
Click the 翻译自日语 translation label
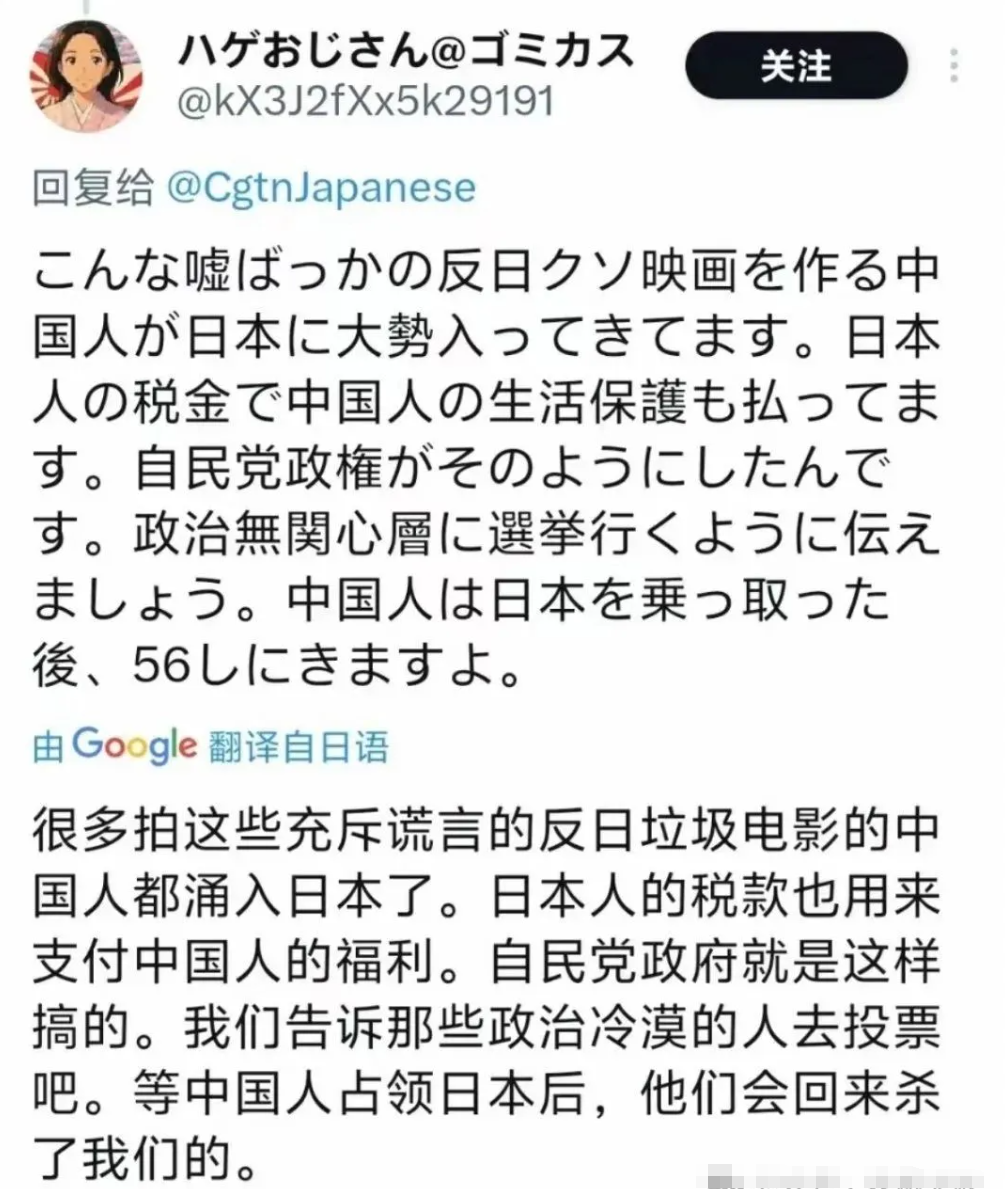(x=298, y=747)
